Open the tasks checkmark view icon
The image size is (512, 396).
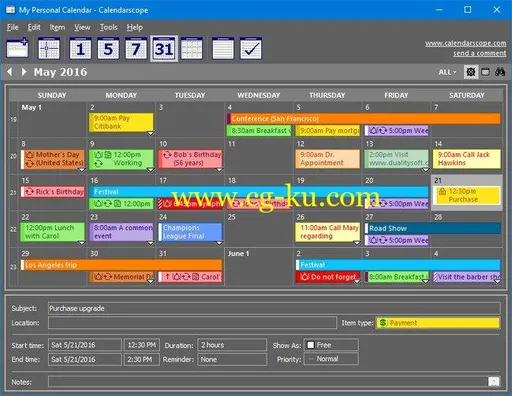(251, 49)
